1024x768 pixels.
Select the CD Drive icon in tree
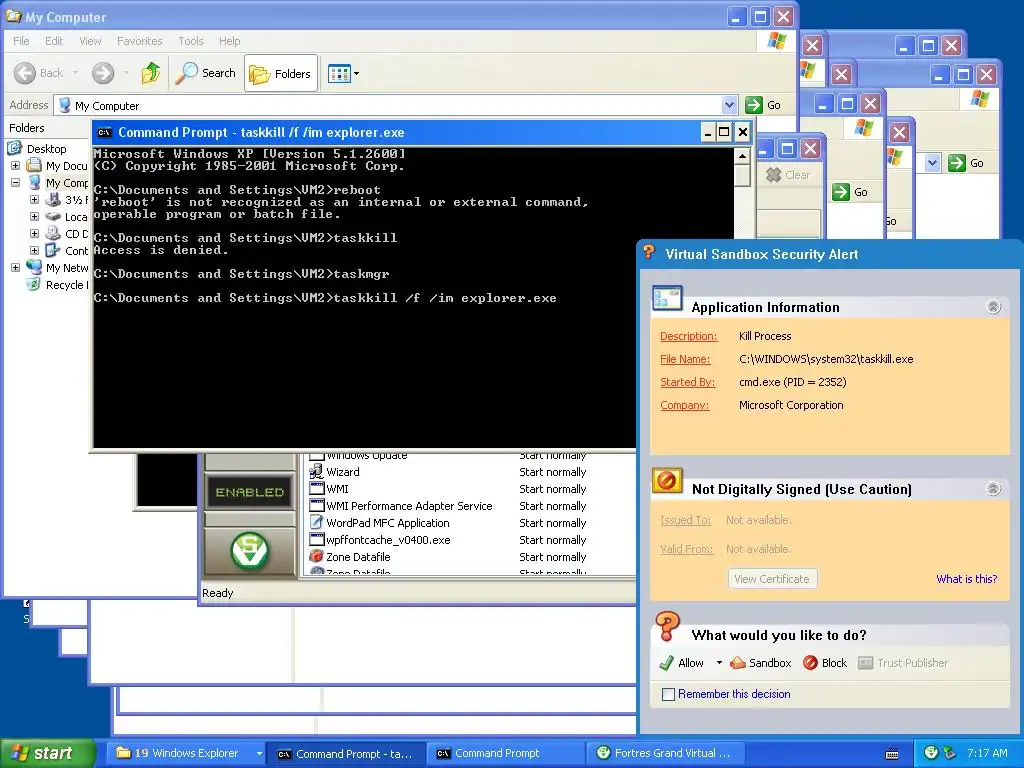[x=53, y=234]
